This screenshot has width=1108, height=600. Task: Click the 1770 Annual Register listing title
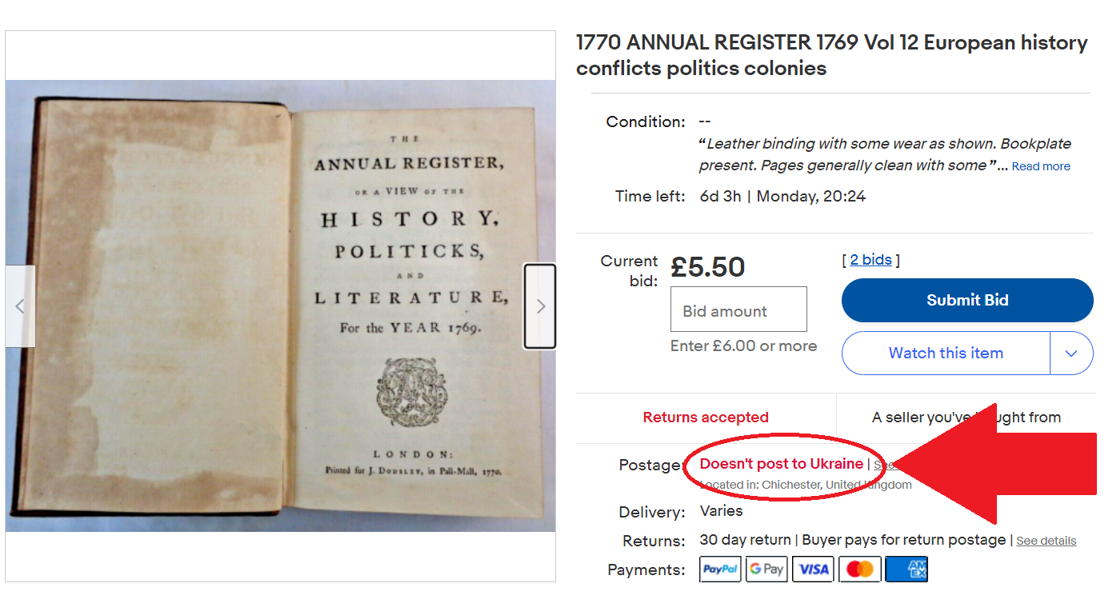click(831, 55)
